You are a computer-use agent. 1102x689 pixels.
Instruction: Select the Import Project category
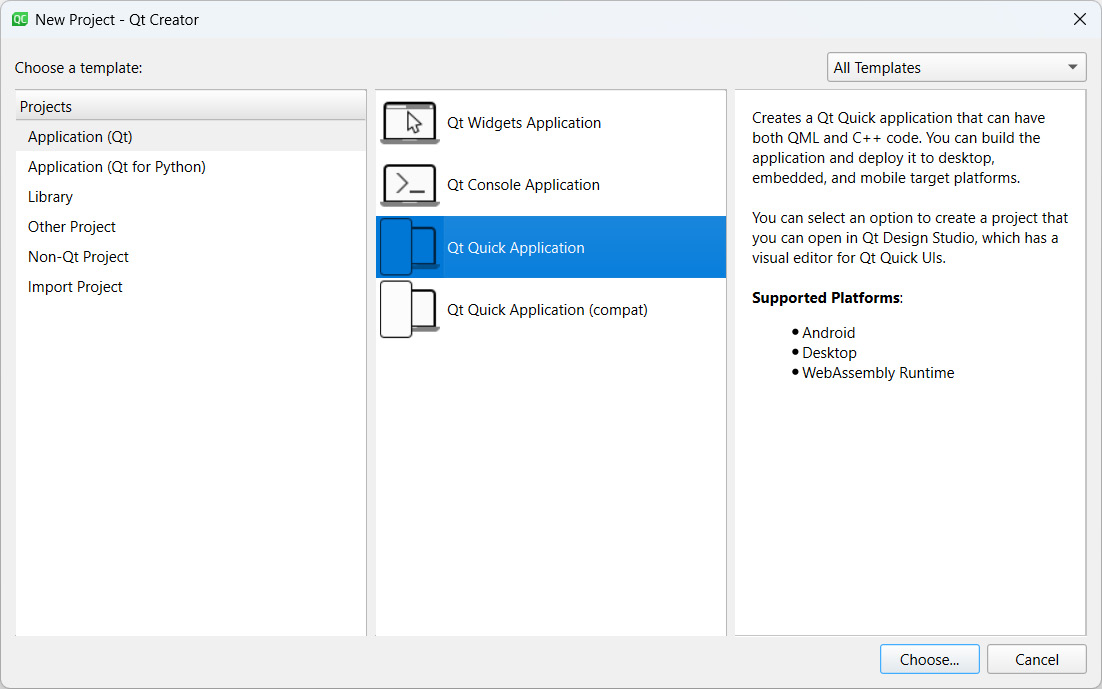pyautogui.click(x=190, y=287)
